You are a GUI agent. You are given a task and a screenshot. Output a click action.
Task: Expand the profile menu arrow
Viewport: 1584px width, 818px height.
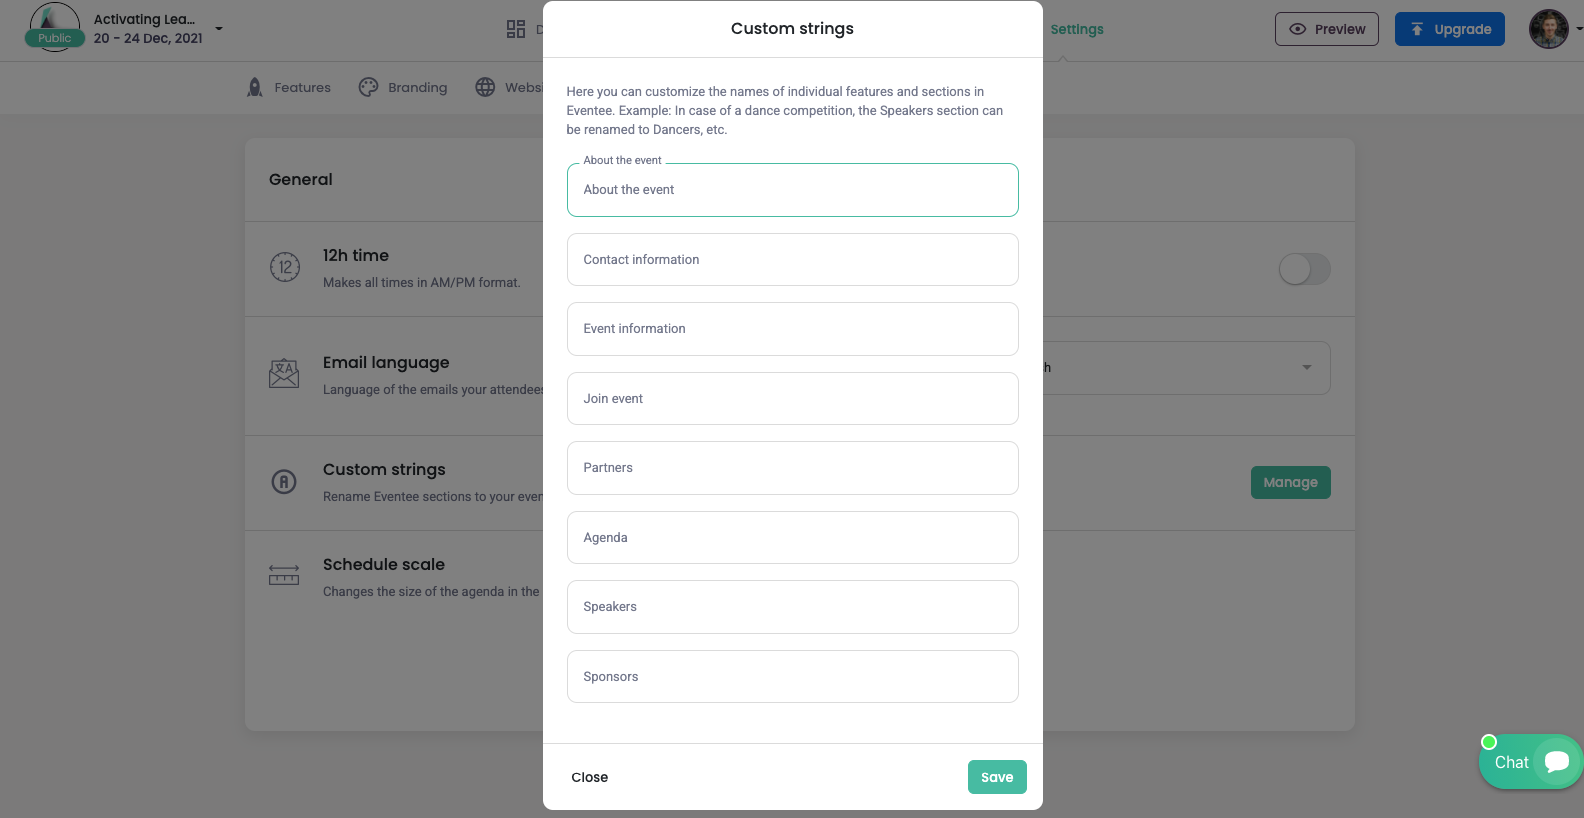click(x=1579, y=29)
